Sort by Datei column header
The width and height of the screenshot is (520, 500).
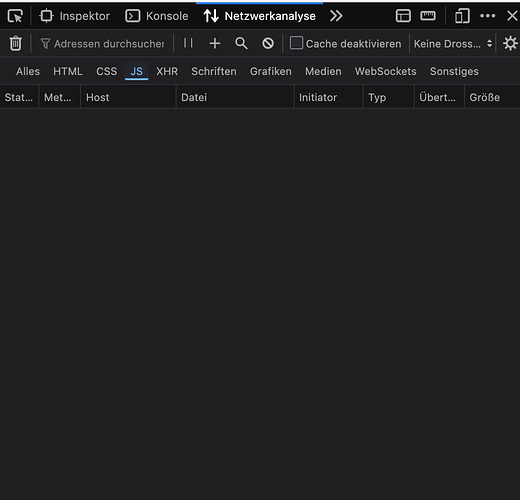tap(235, 97)
